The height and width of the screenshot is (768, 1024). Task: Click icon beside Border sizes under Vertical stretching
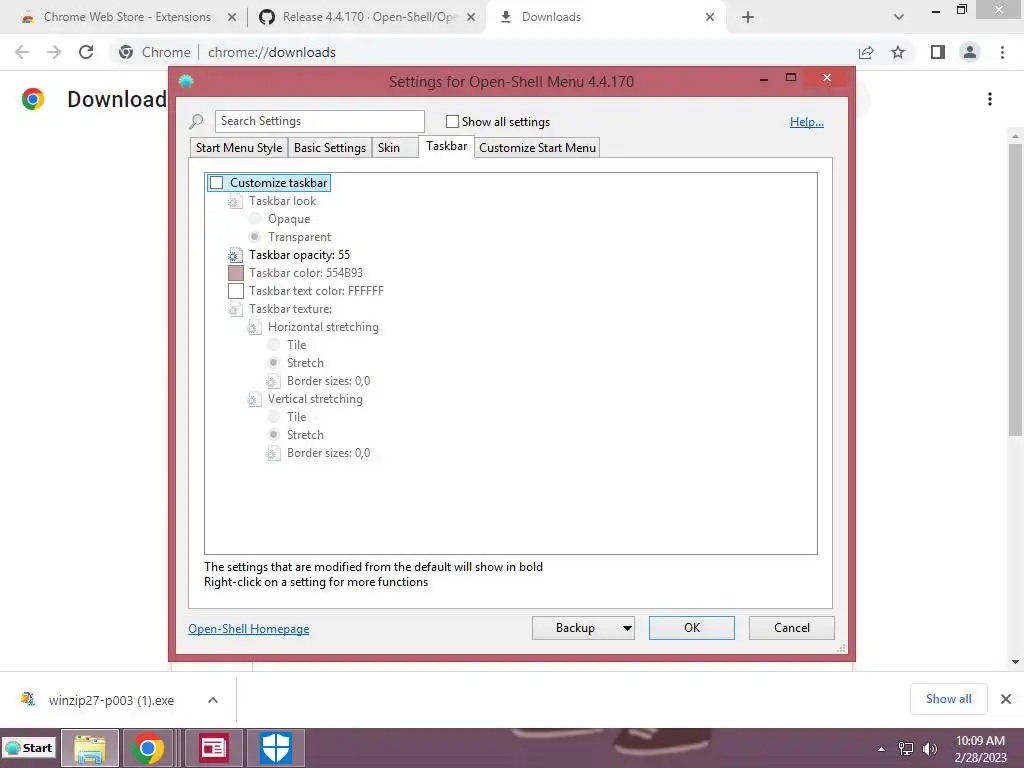click(273, 453)
